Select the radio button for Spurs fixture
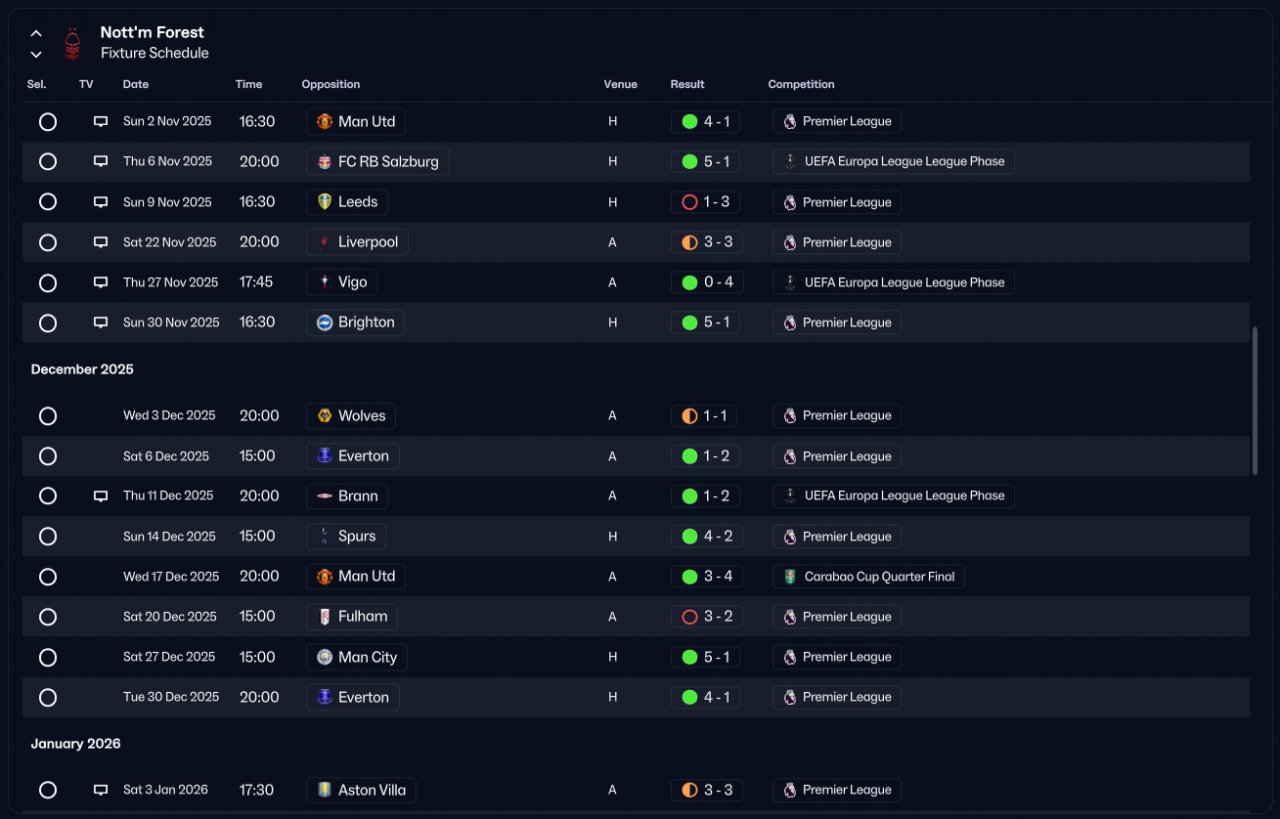 tap(47, 537)
